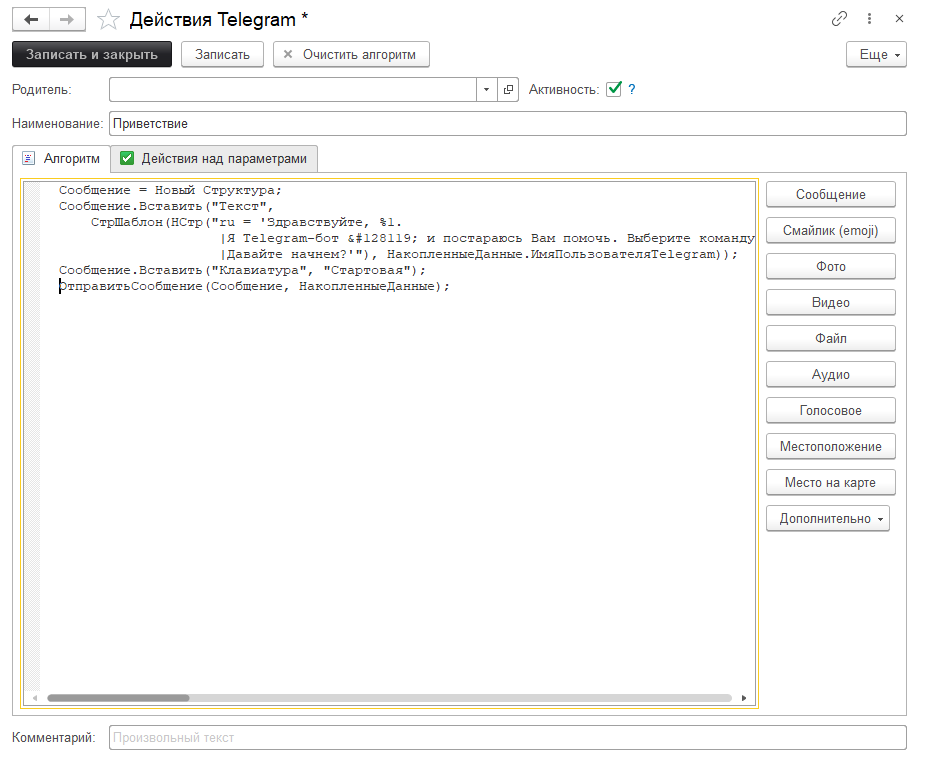
Task: Click the question mark help icon
Action: click(632, 90)
